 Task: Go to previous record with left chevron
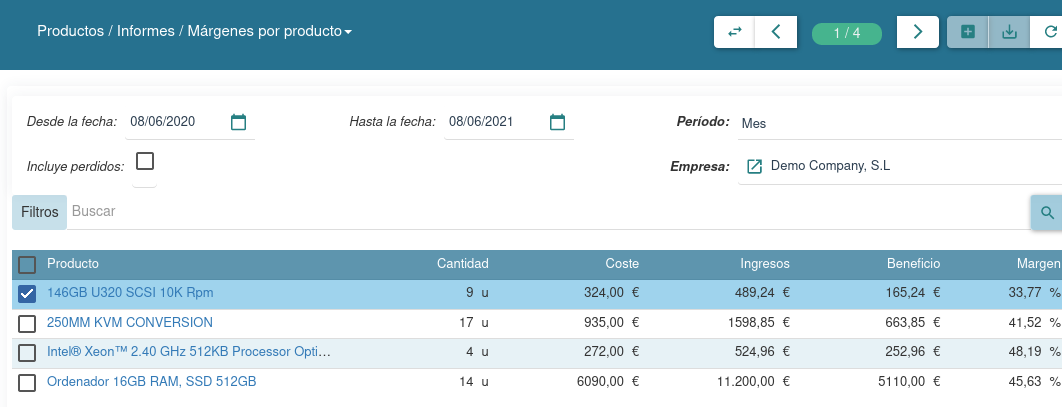pyautogui.click(x=776, y=32)
